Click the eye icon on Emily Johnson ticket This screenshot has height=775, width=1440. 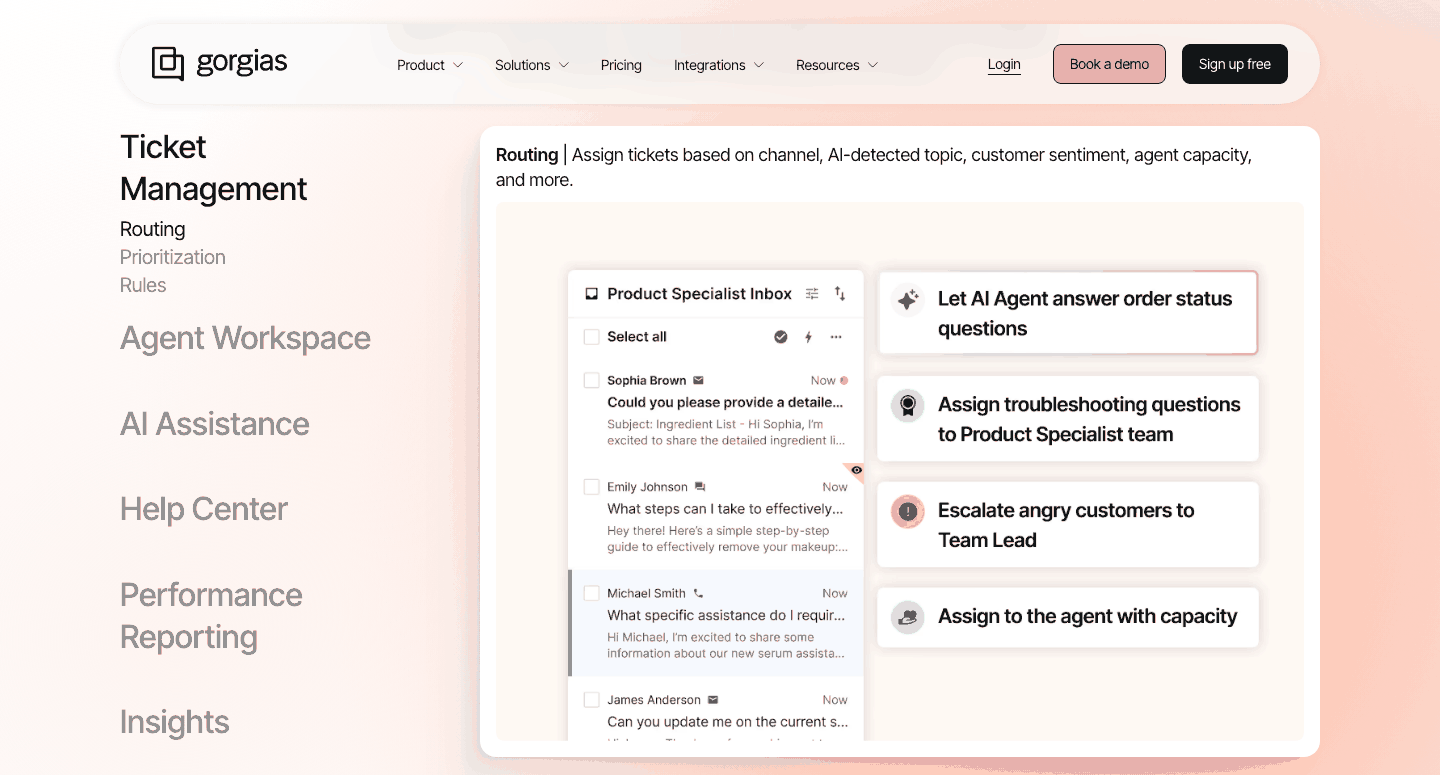point(856,469)
